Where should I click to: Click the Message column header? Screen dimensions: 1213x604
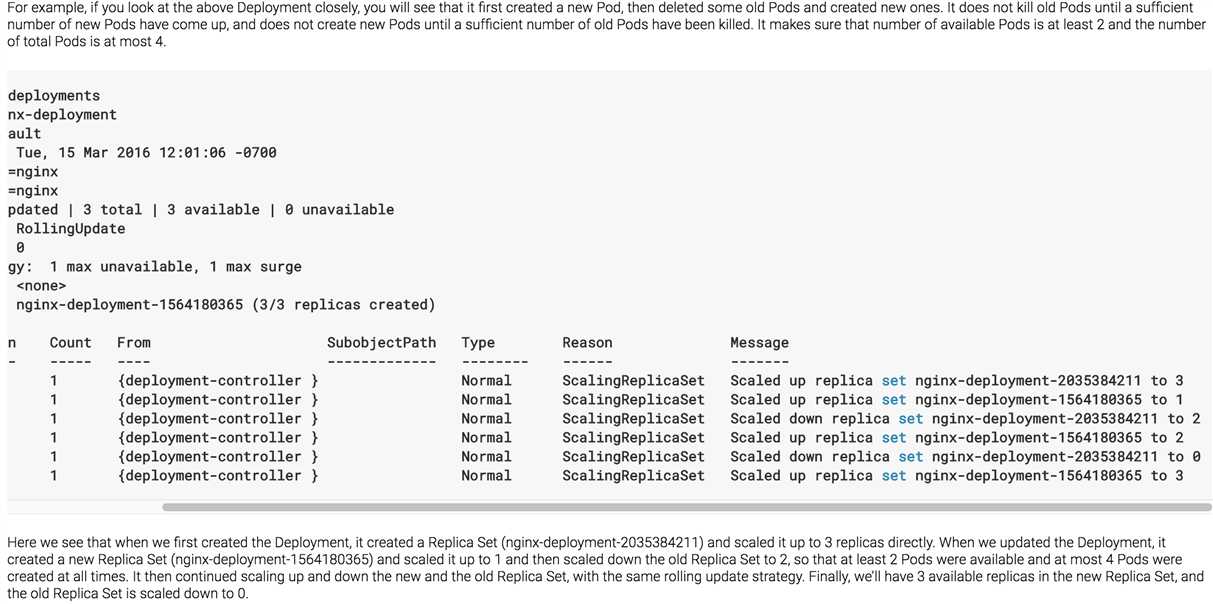759,342
